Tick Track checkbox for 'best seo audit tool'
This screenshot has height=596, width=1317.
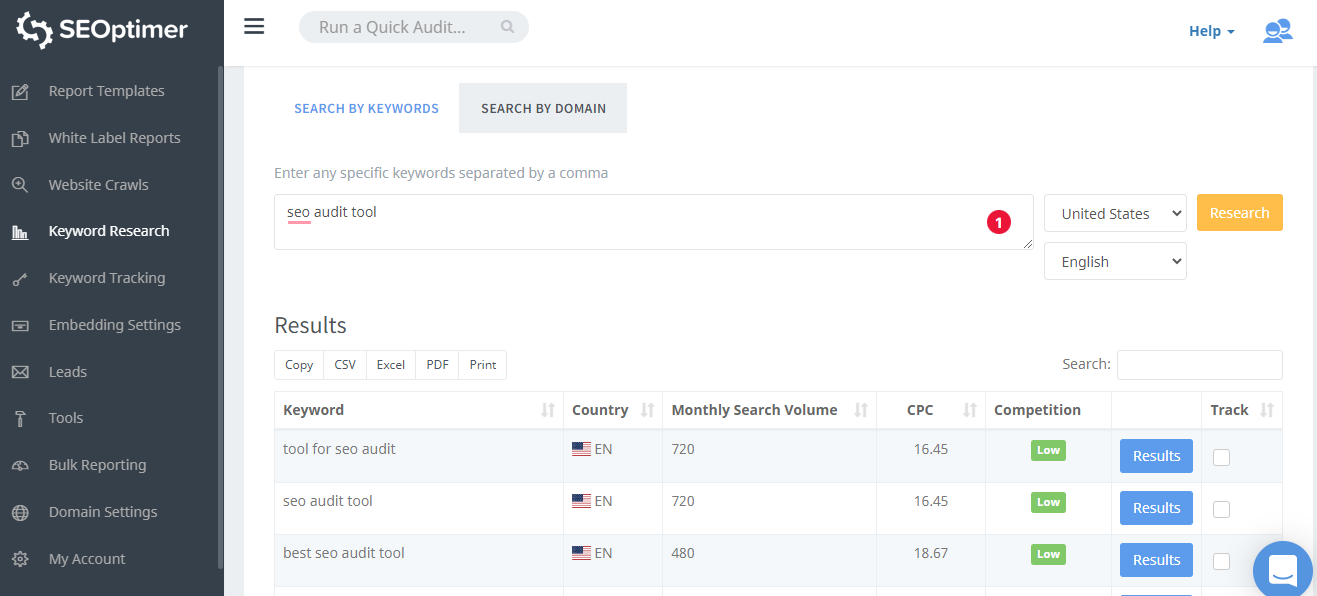coord(1221,561)
